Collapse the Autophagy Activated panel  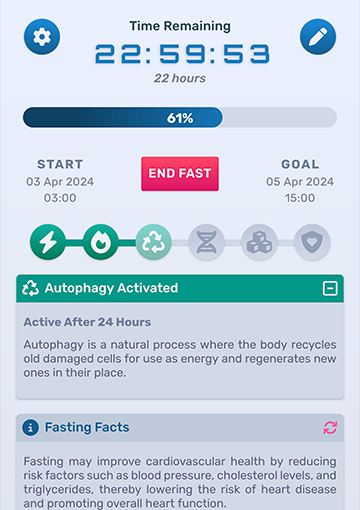point(330,288)
